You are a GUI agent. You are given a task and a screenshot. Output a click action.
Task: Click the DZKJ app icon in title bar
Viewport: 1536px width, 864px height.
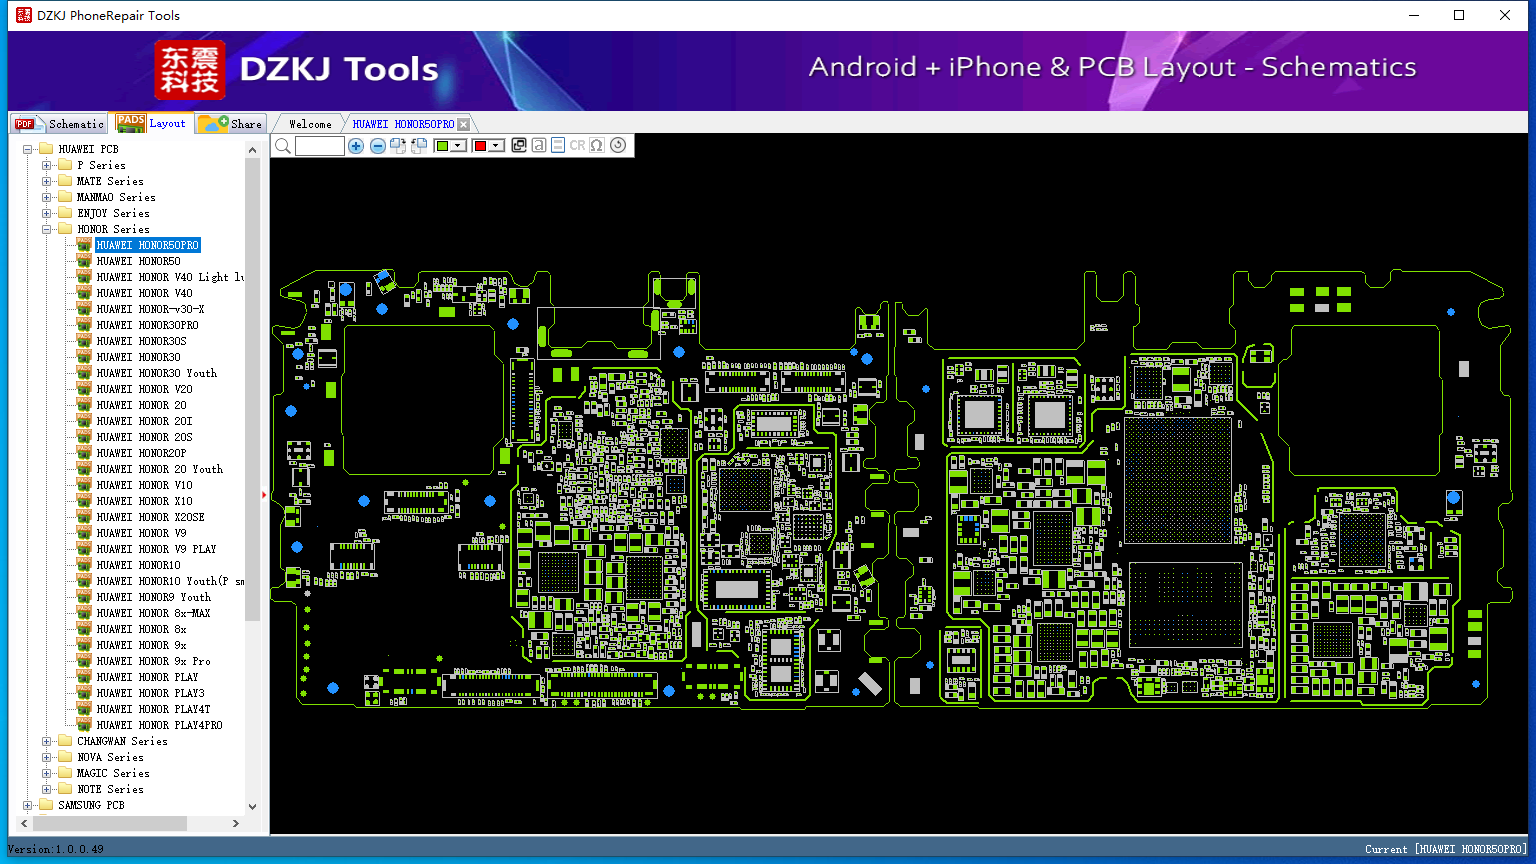[x=24, y=15]
